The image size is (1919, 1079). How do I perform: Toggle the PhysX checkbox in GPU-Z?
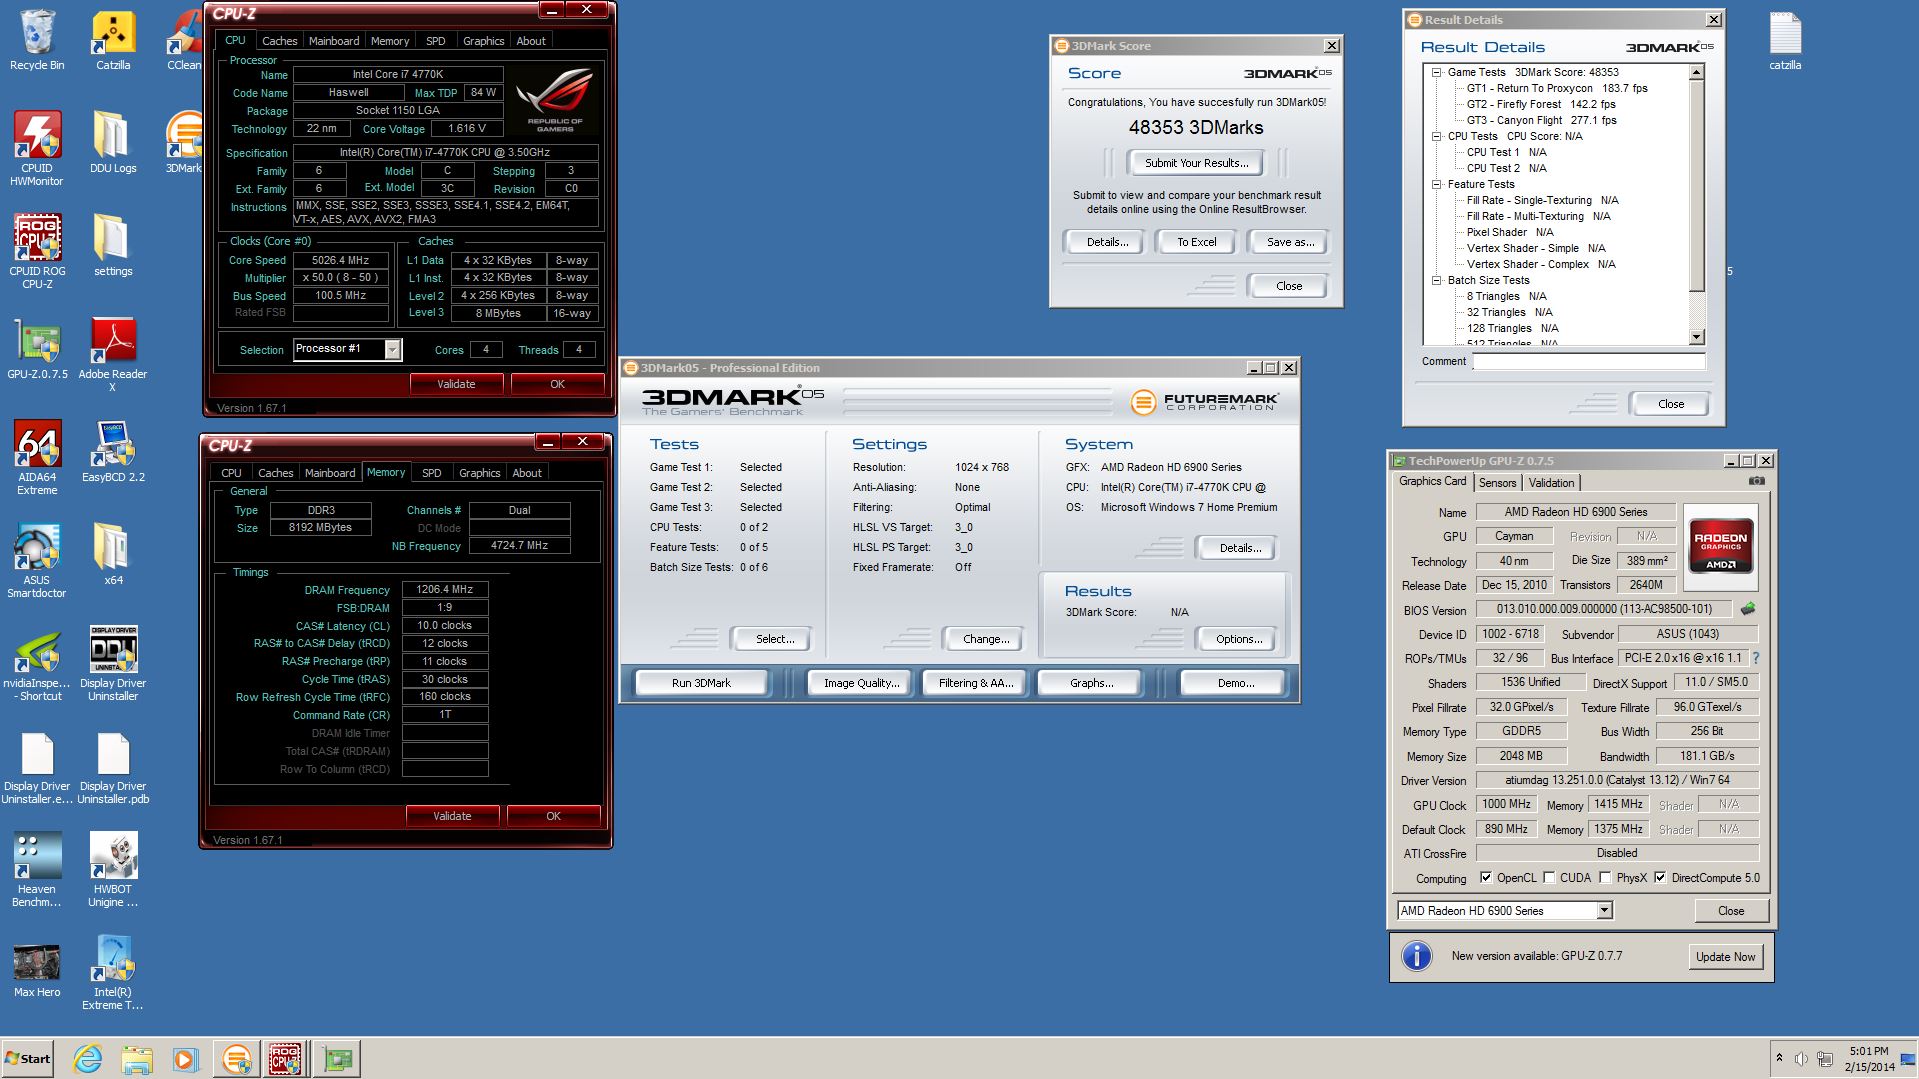coord(1605,877)
